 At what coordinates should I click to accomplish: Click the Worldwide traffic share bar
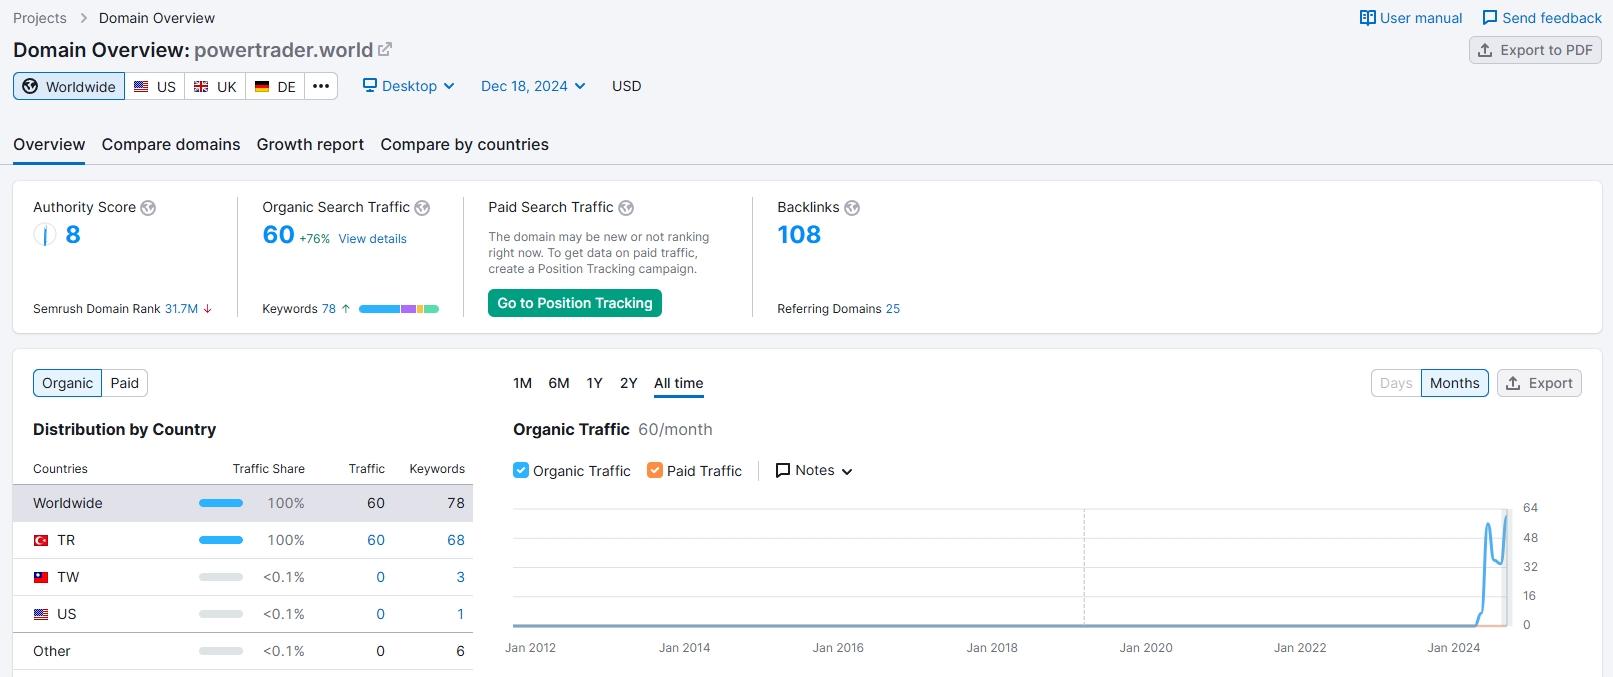221,503
